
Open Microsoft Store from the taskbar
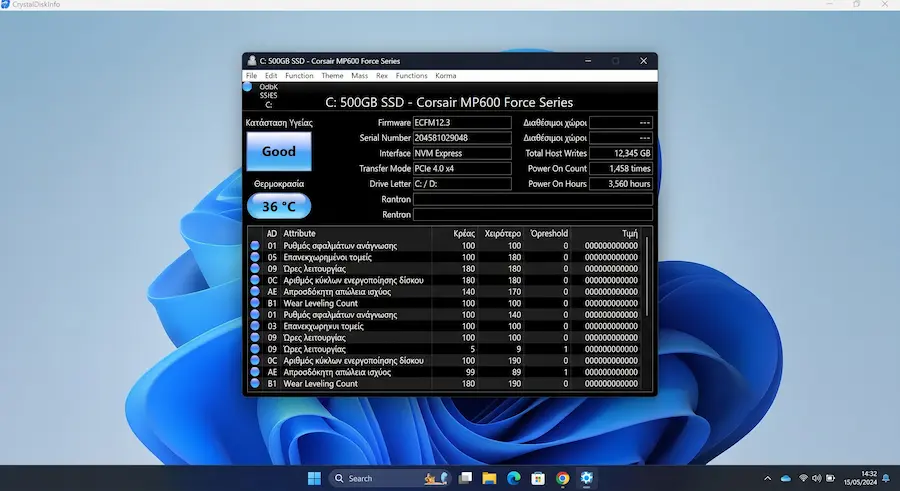(x=538, y=478)
